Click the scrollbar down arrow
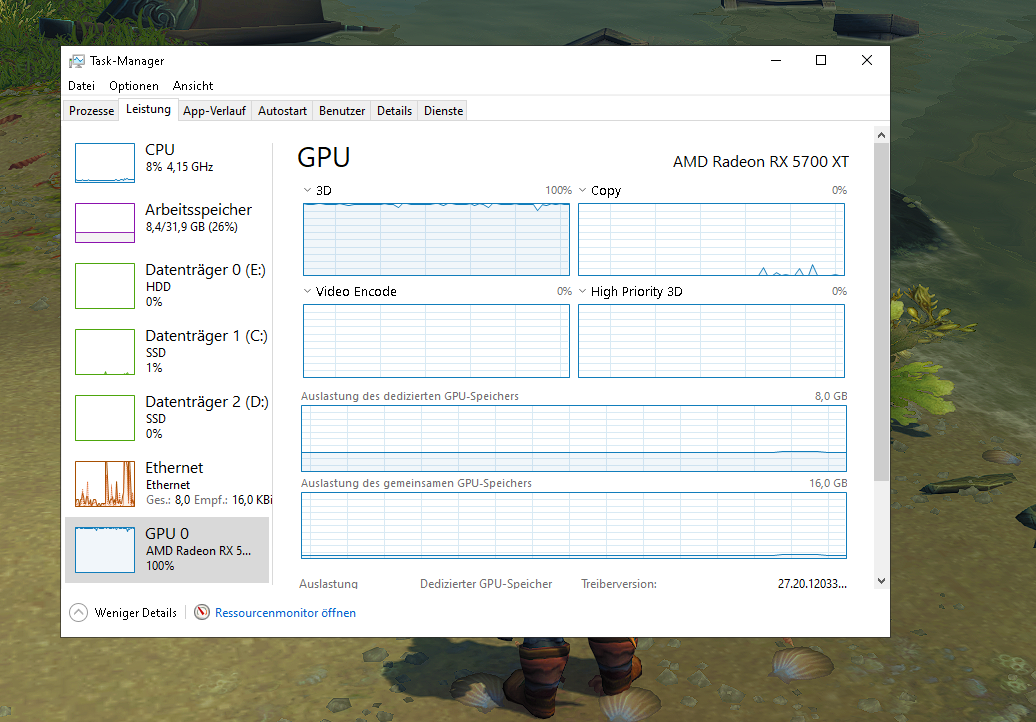 [881, 581]
